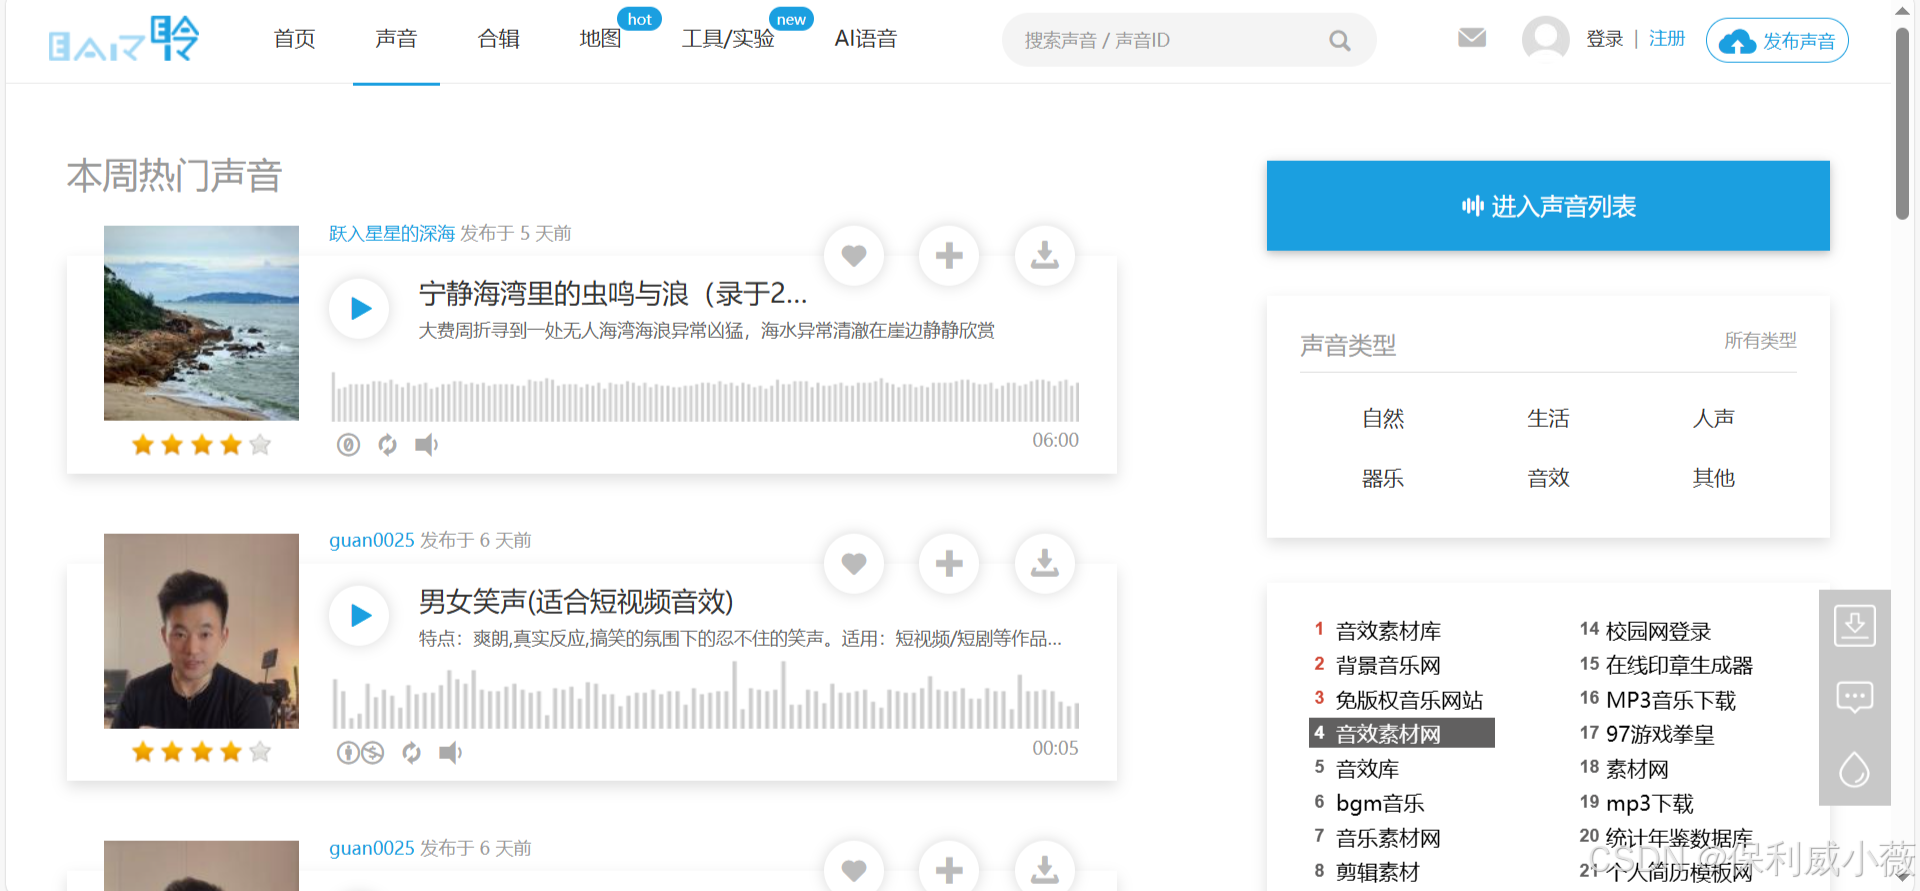Click the 耳聆 site logo
This screenshot has height=891, width=1920.
click(124, 39)
